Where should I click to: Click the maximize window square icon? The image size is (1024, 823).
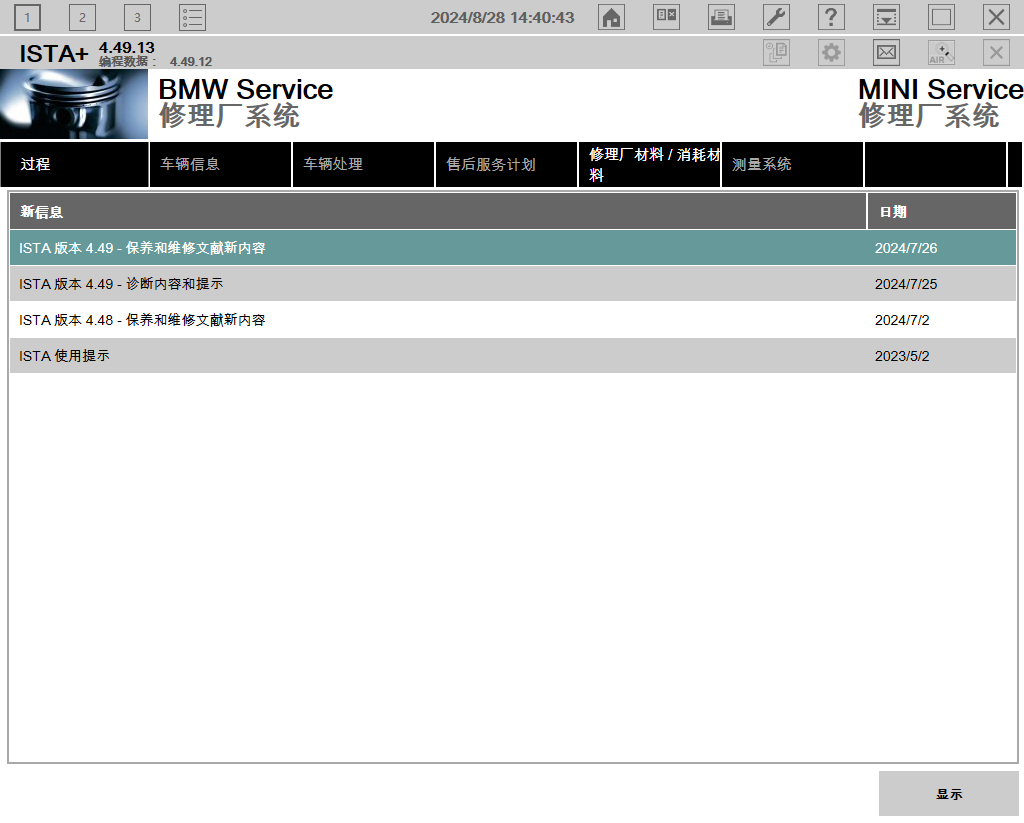pyautogui.click(x=941, y=18)
